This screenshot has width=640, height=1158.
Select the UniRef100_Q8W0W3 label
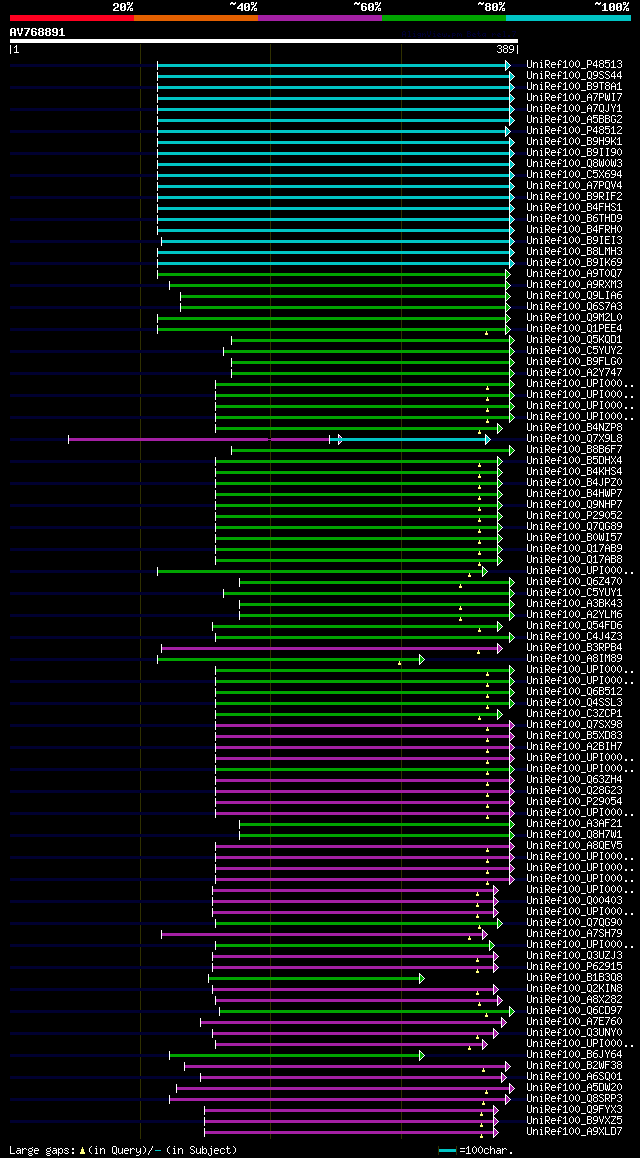point(574,164)
